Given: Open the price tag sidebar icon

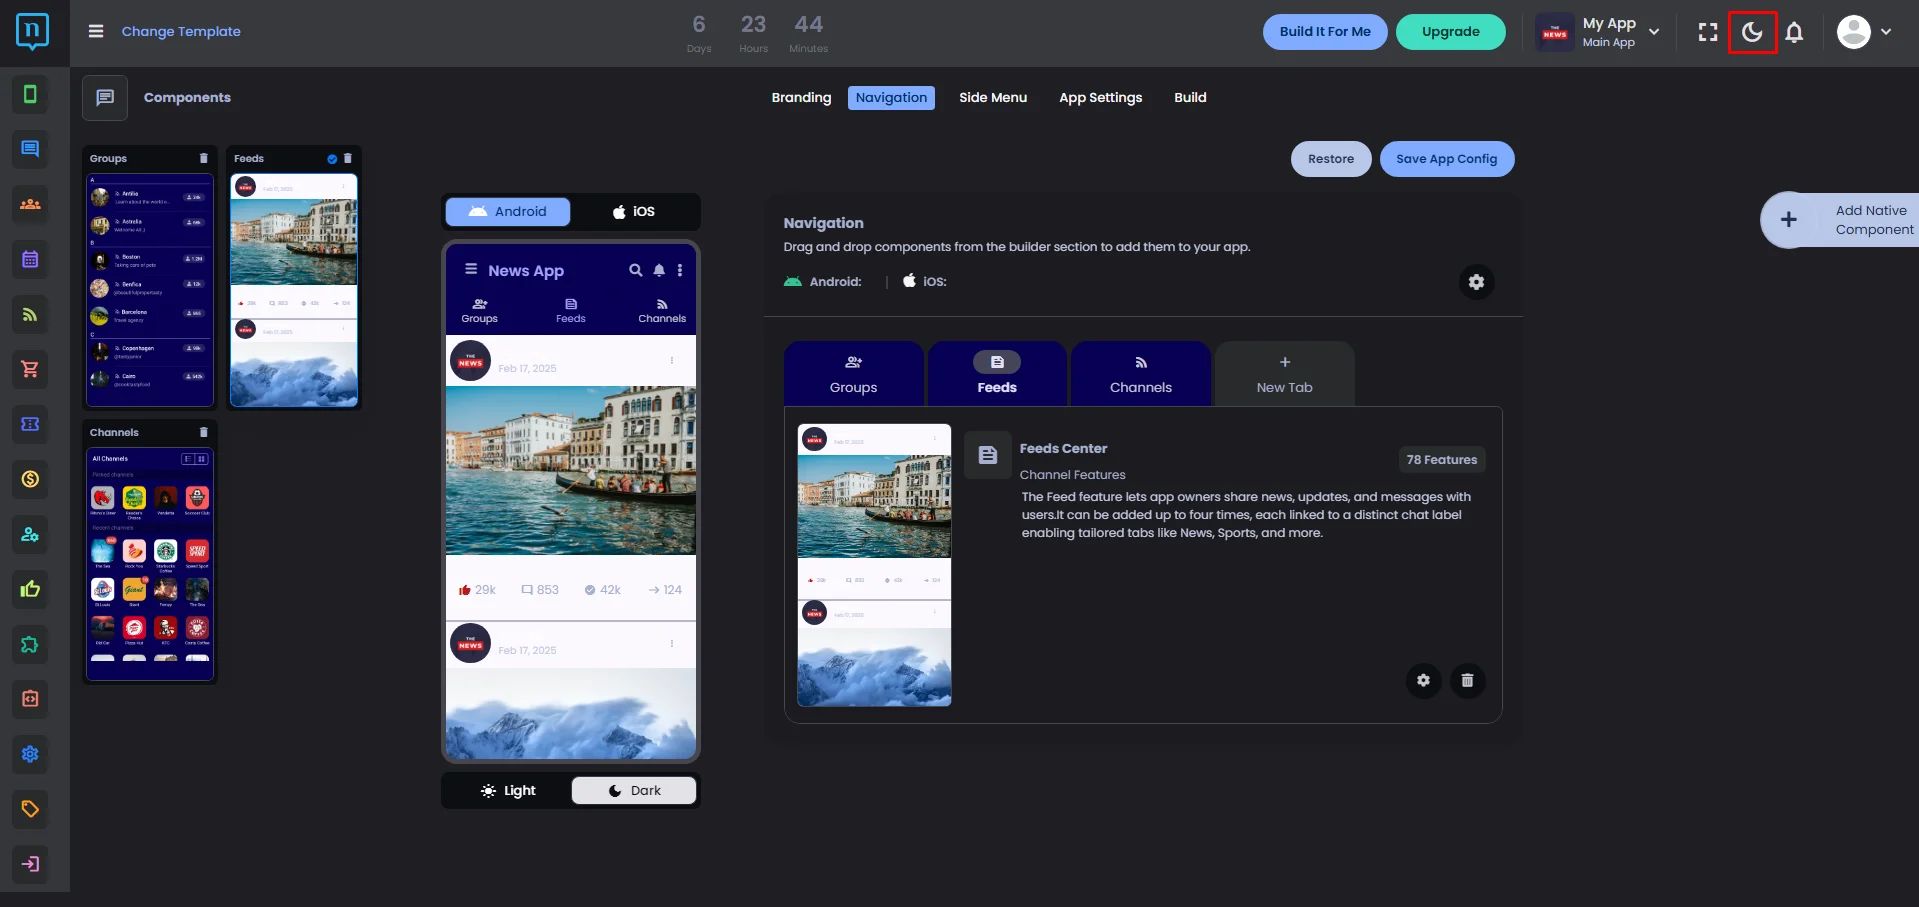Looking at the screenshot, I should 30,809.
